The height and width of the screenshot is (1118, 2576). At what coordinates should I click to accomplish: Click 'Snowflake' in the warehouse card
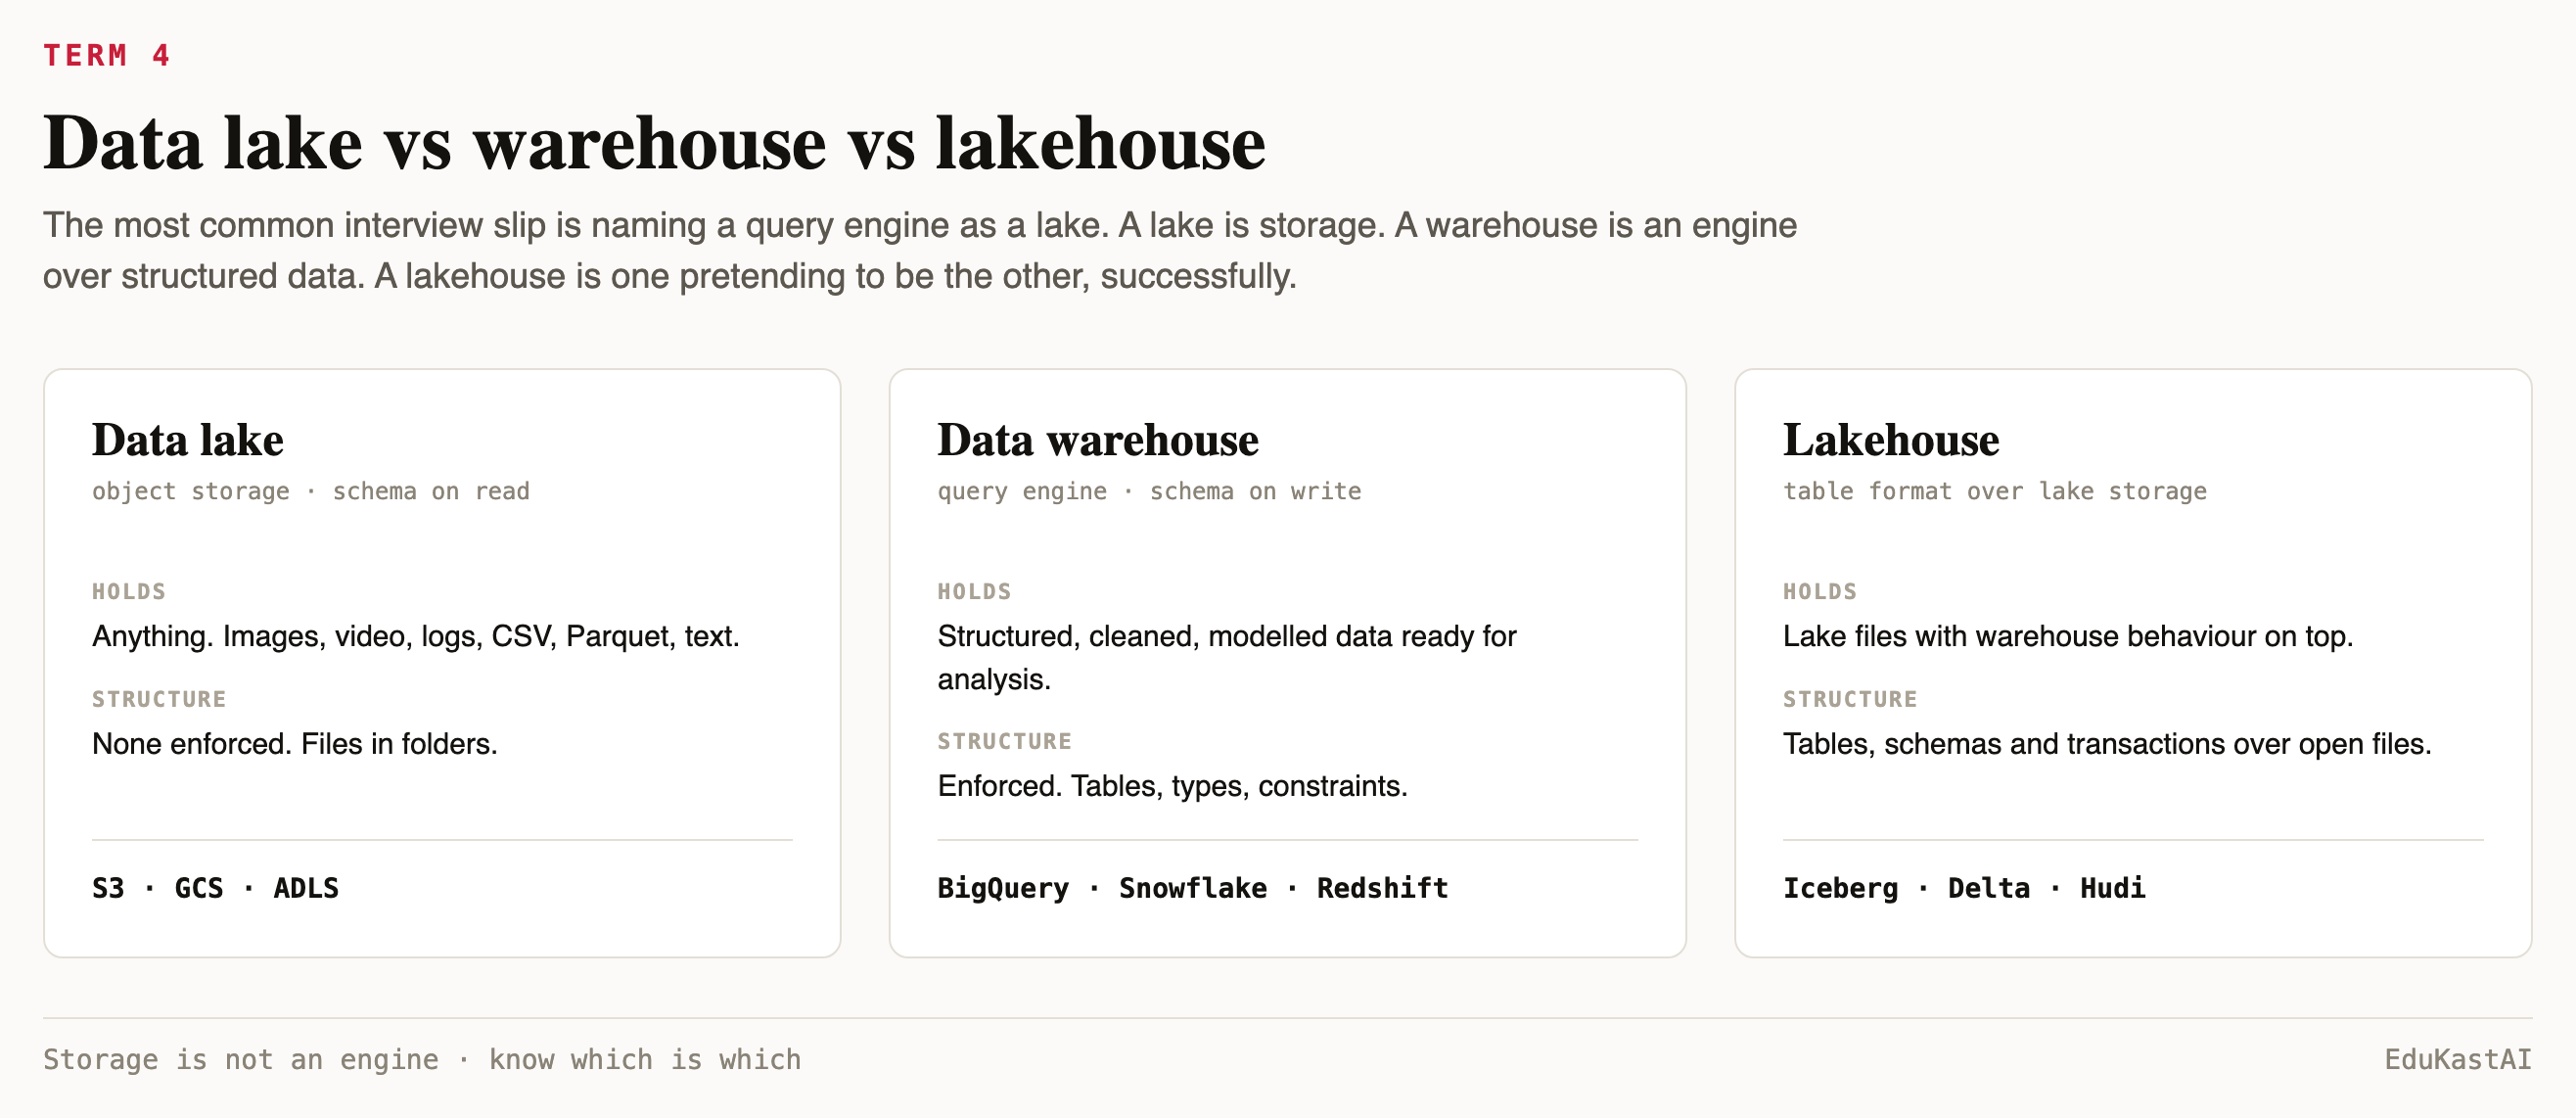[x=1192, y=888]
